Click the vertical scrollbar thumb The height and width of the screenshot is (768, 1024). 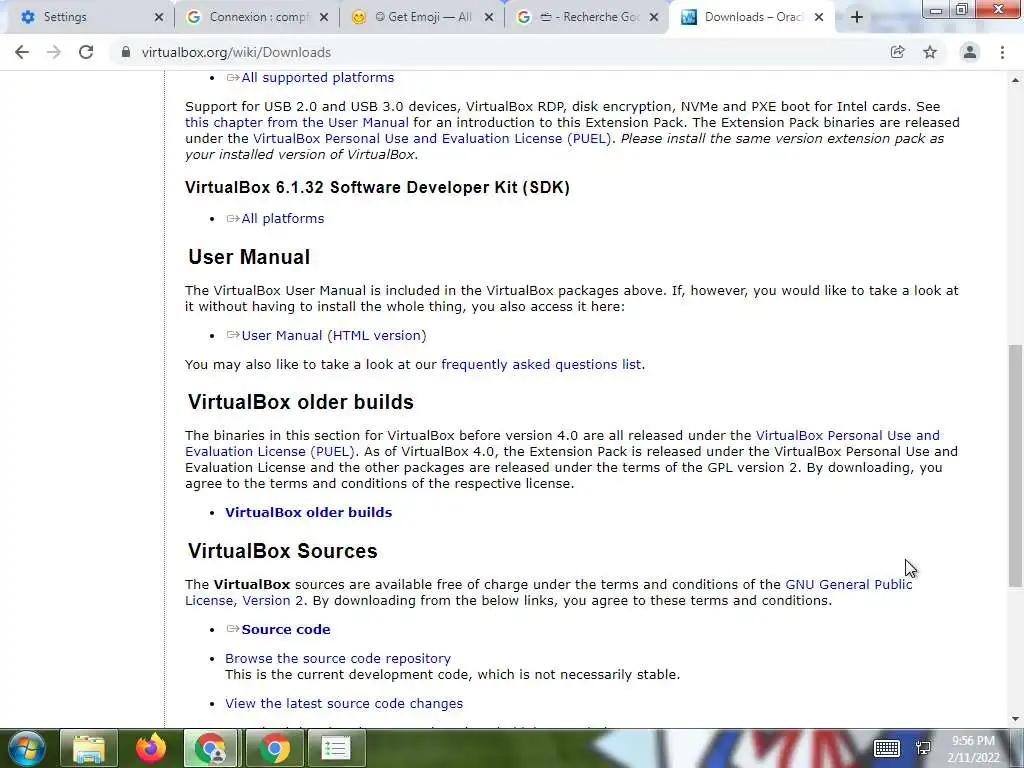(1015, 465)
